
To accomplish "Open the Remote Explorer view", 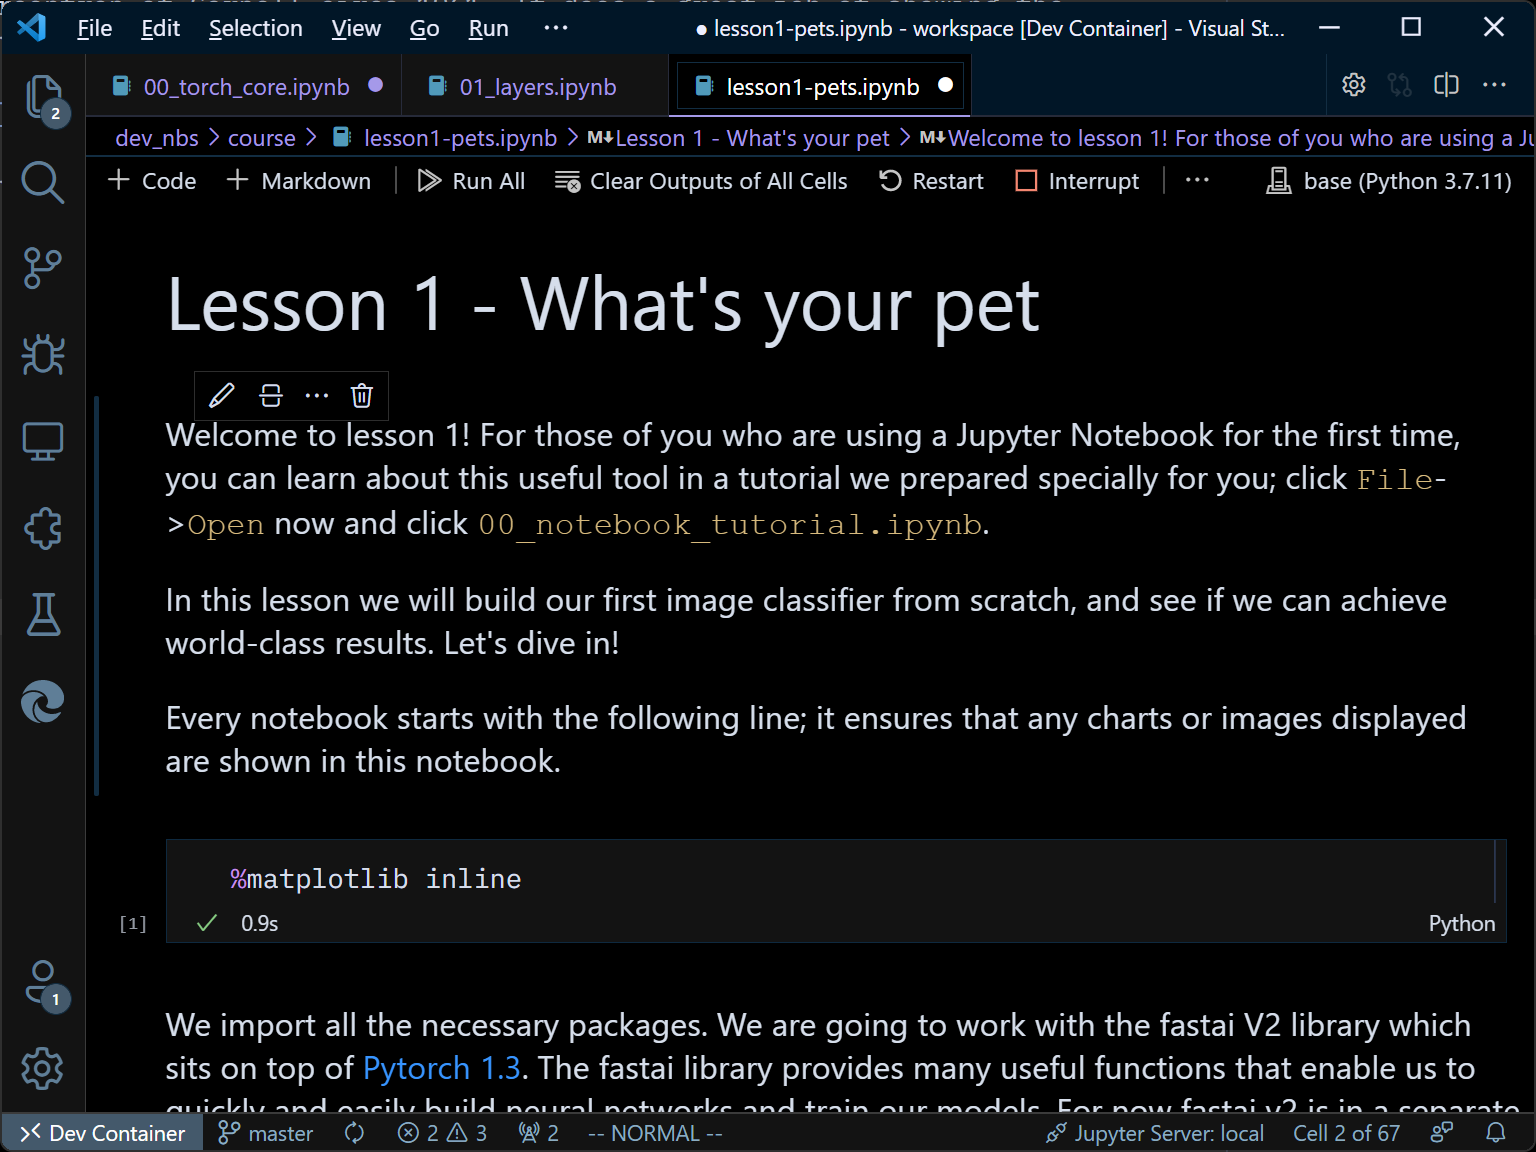I will [x=42, y=440].
